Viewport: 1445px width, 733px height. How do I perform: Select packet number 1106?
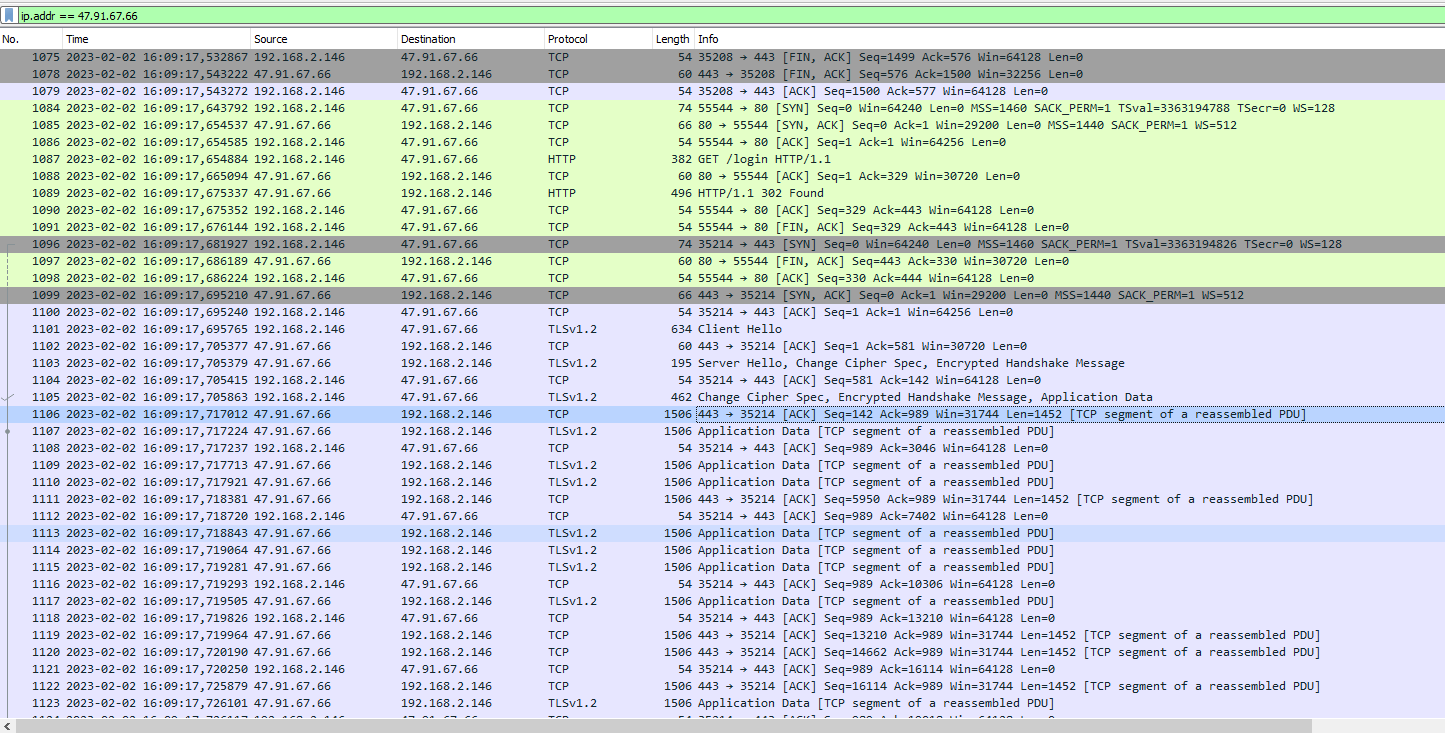(x=722, y=414)
